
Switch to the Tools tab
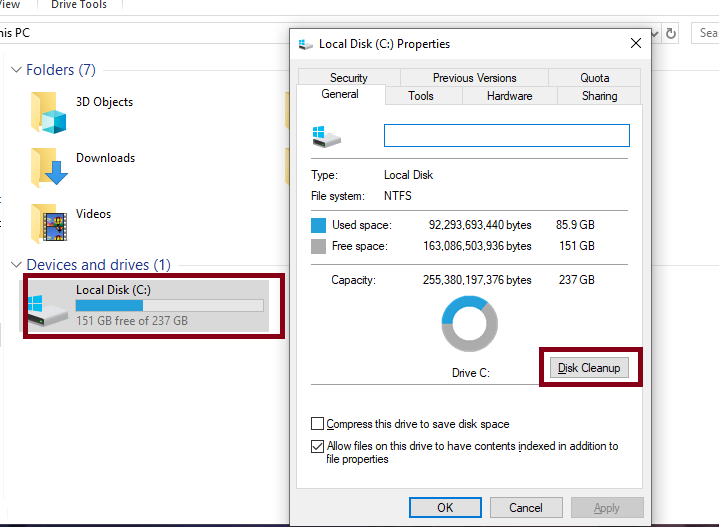(x=420, y=96)
